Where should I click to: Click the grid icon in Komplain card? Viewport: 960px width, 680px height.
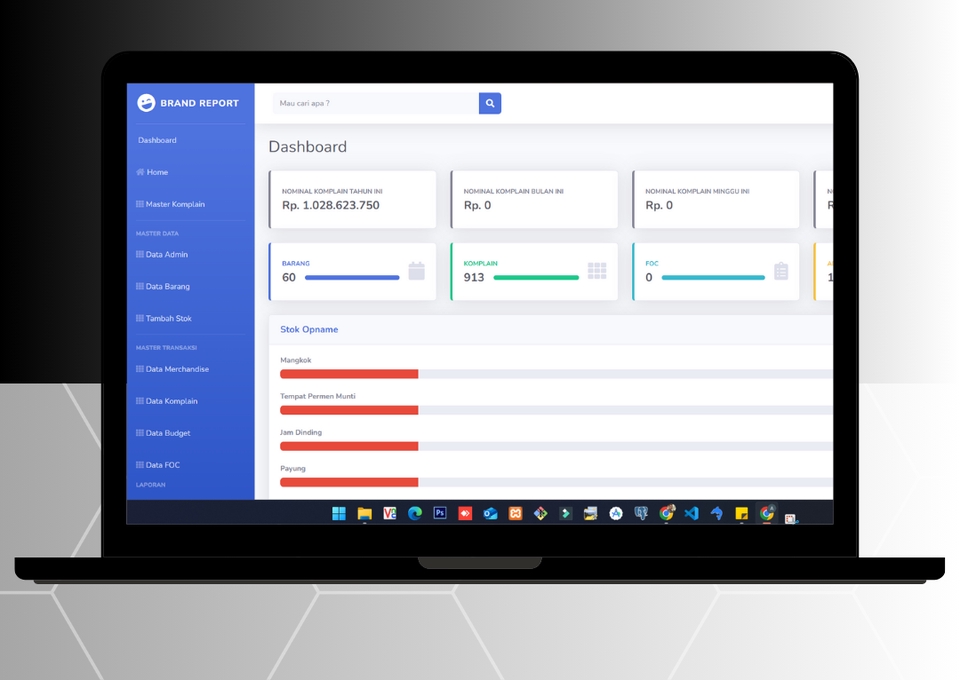coord(597,271)
